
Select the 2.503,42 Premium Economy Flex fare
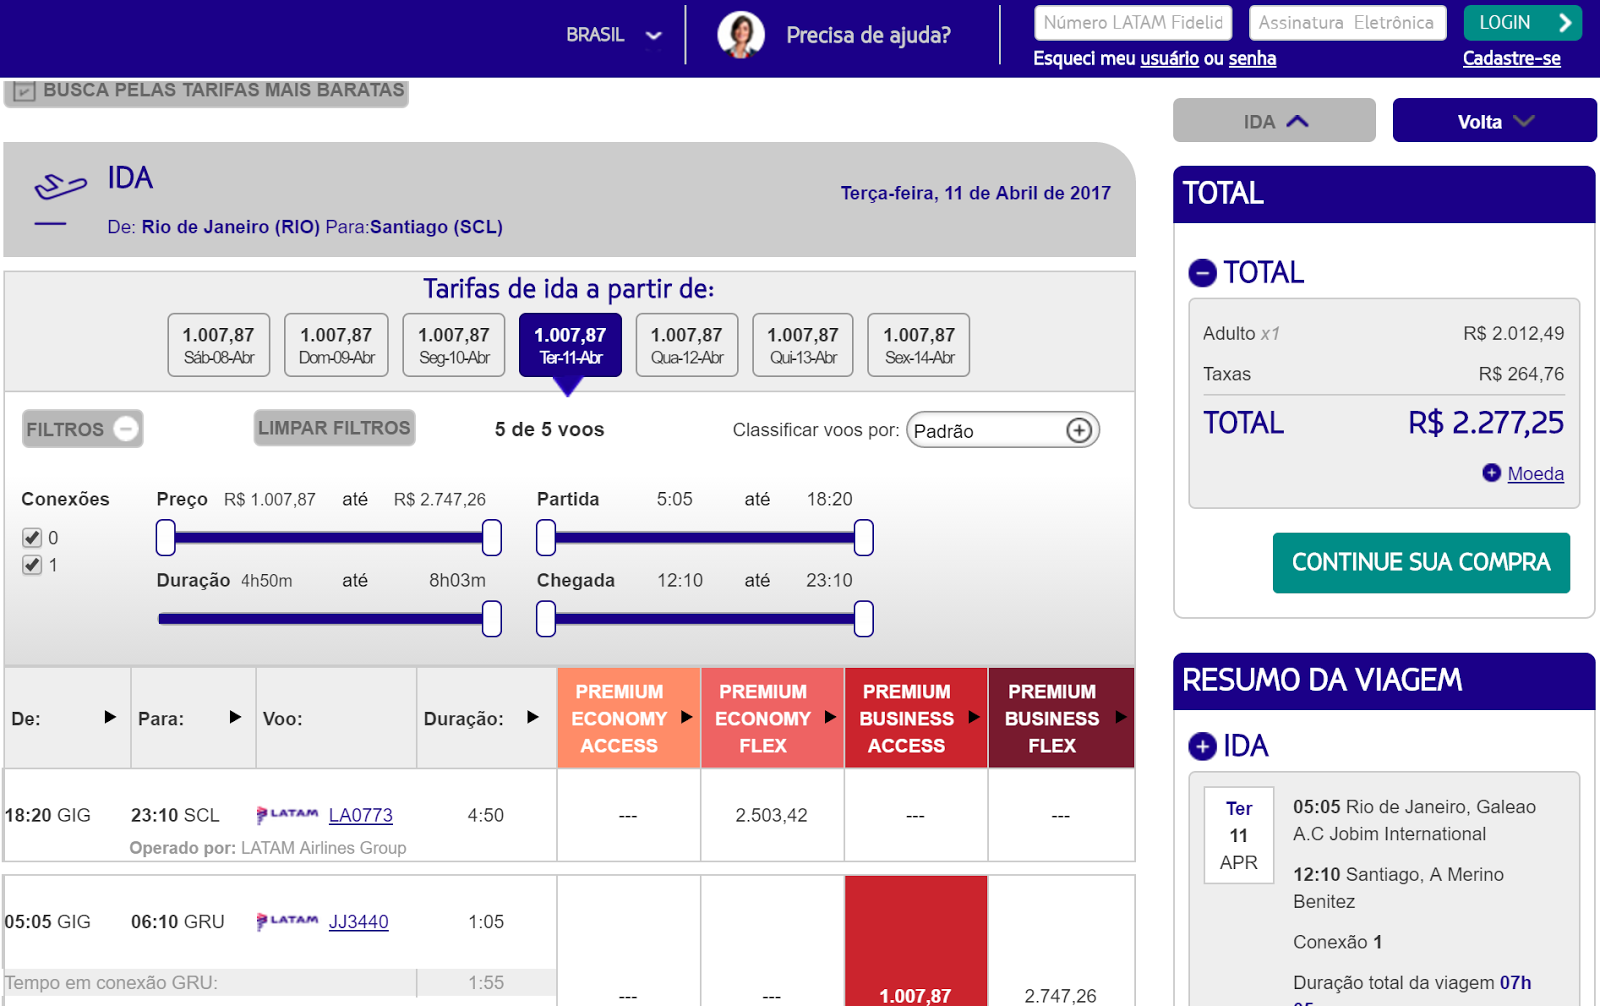(771, 815)
